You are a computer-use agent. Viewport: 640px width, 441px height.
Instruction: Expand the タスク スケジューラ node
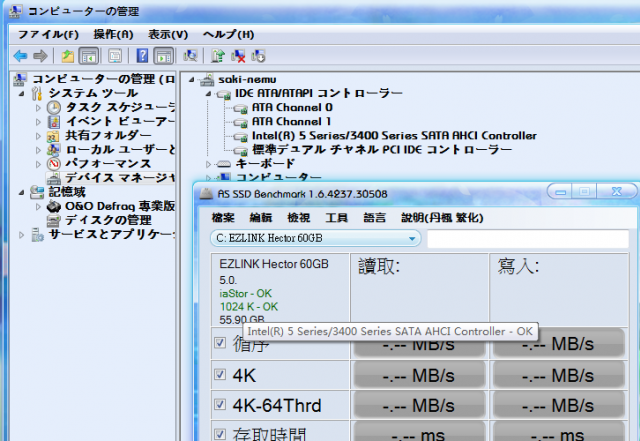(x=38, y=108)
